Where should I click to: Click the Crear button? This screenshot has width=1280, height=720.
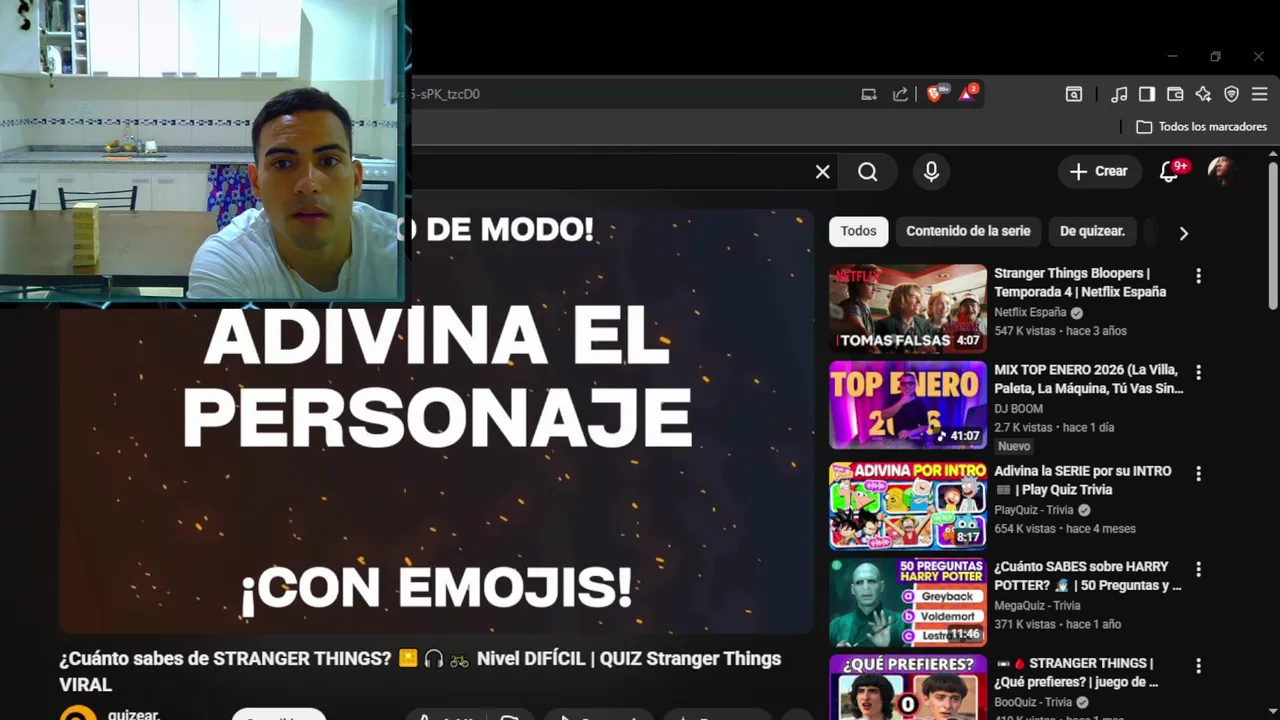pos(1099,171)
